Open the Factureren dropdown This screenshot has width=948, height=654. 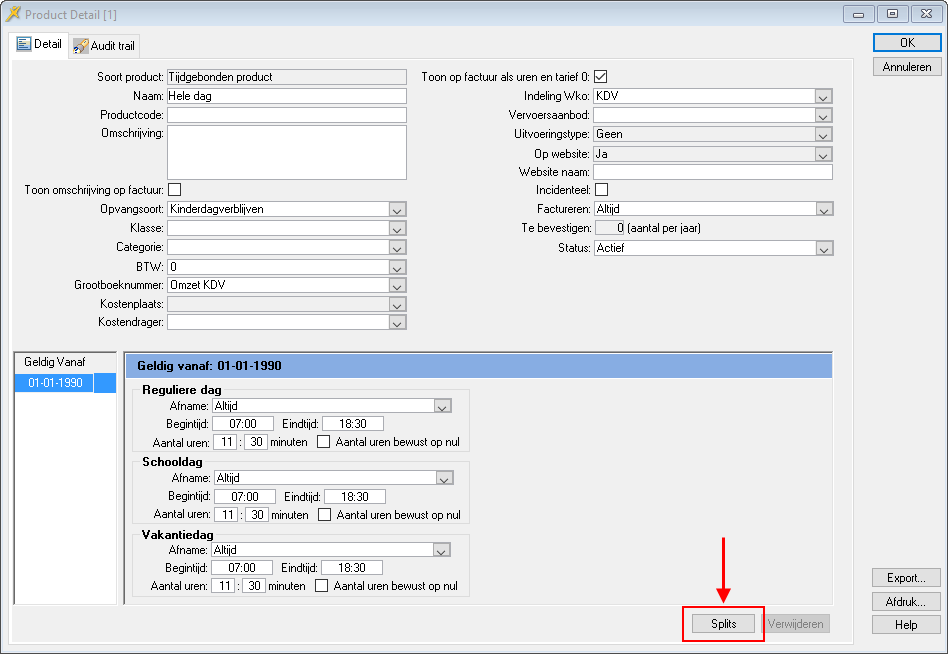[x=823, y=209]
